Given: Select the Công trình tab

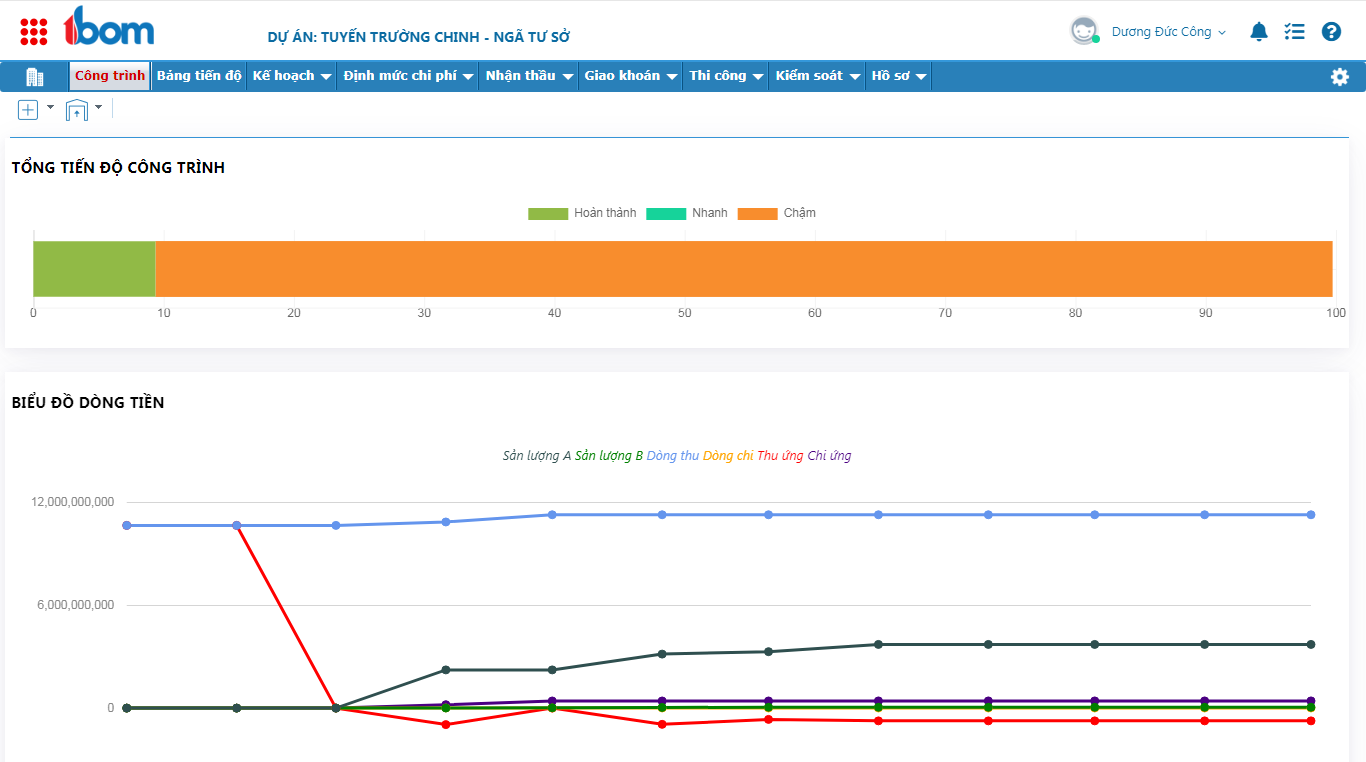Looking at the screenshot, I should click(110, 76).
